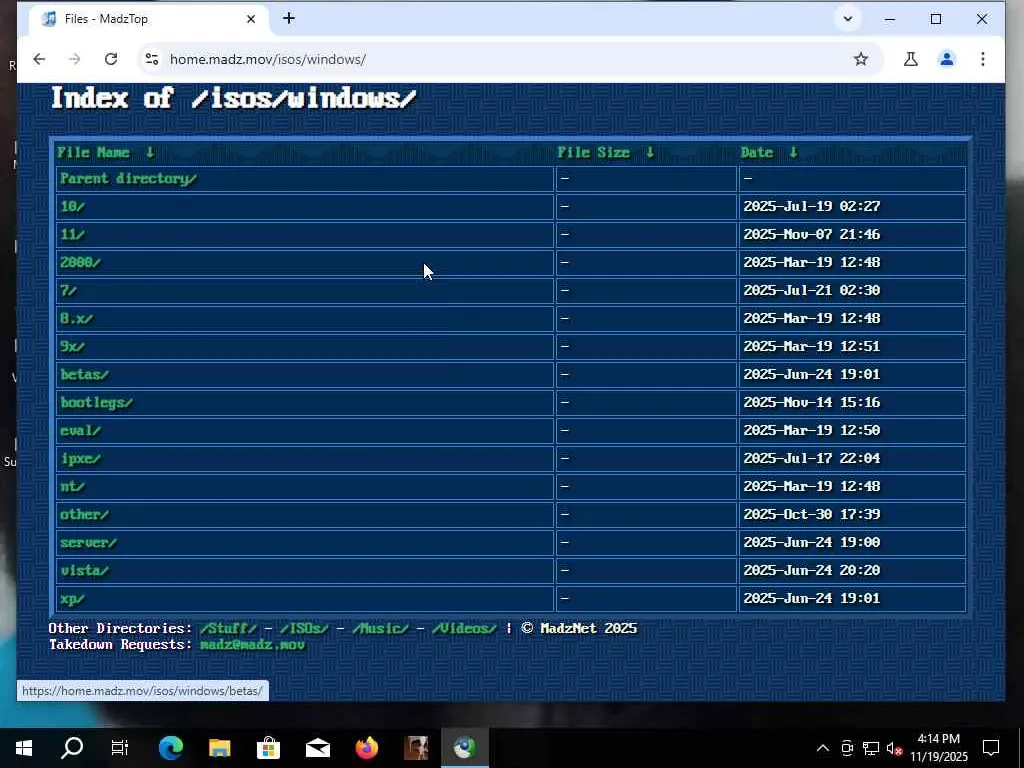This screenshot has height=768, width=1024.
Task: Sort by File Size column arrow
Action: click(x=650, y=152)
